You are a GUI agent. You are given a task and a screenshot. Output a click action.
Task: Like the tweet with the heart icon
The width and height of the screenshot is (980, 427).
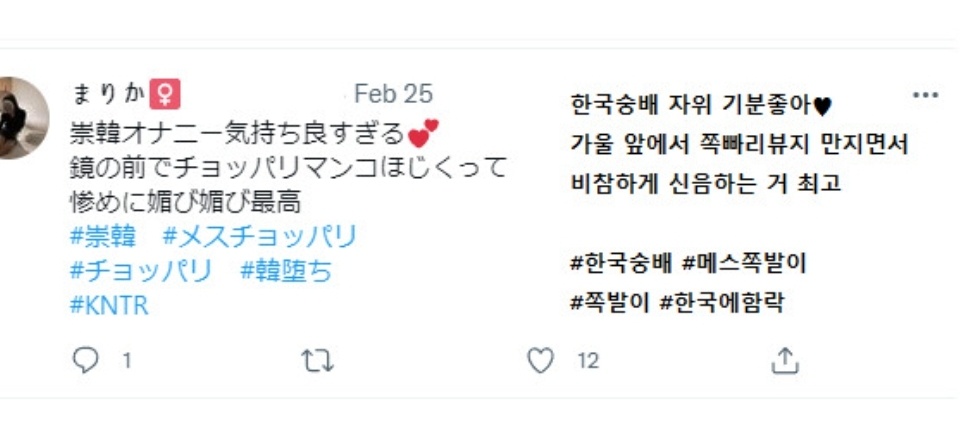541,360
